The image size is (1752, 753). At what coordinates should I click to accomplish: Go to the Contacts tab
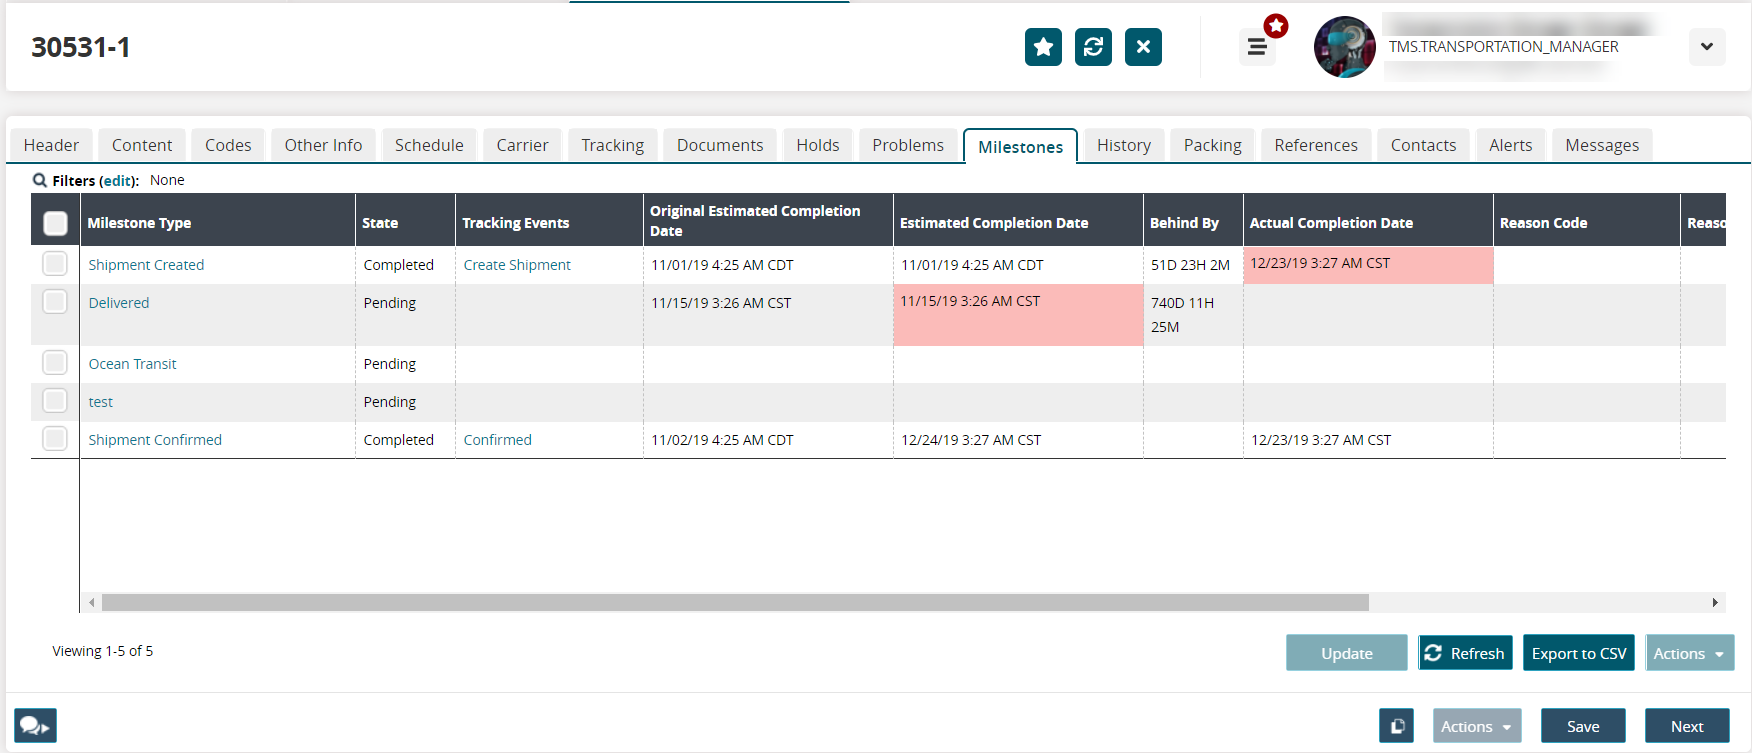1423,145
